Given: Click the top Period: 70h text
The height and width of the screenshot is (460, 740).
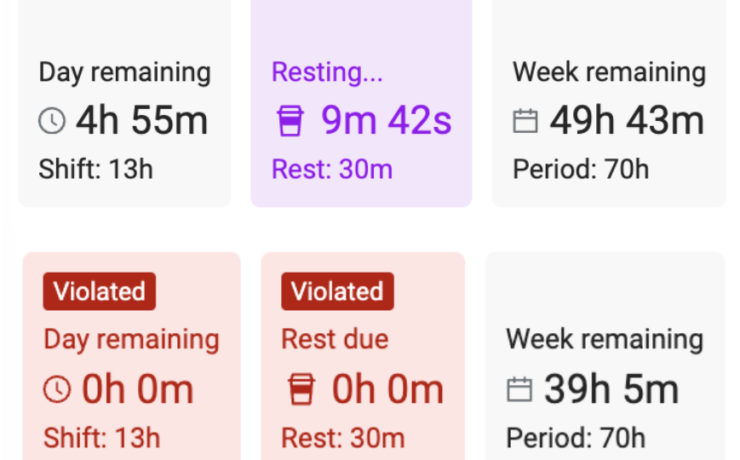Looking at the screenshot, I should [581, 169].
